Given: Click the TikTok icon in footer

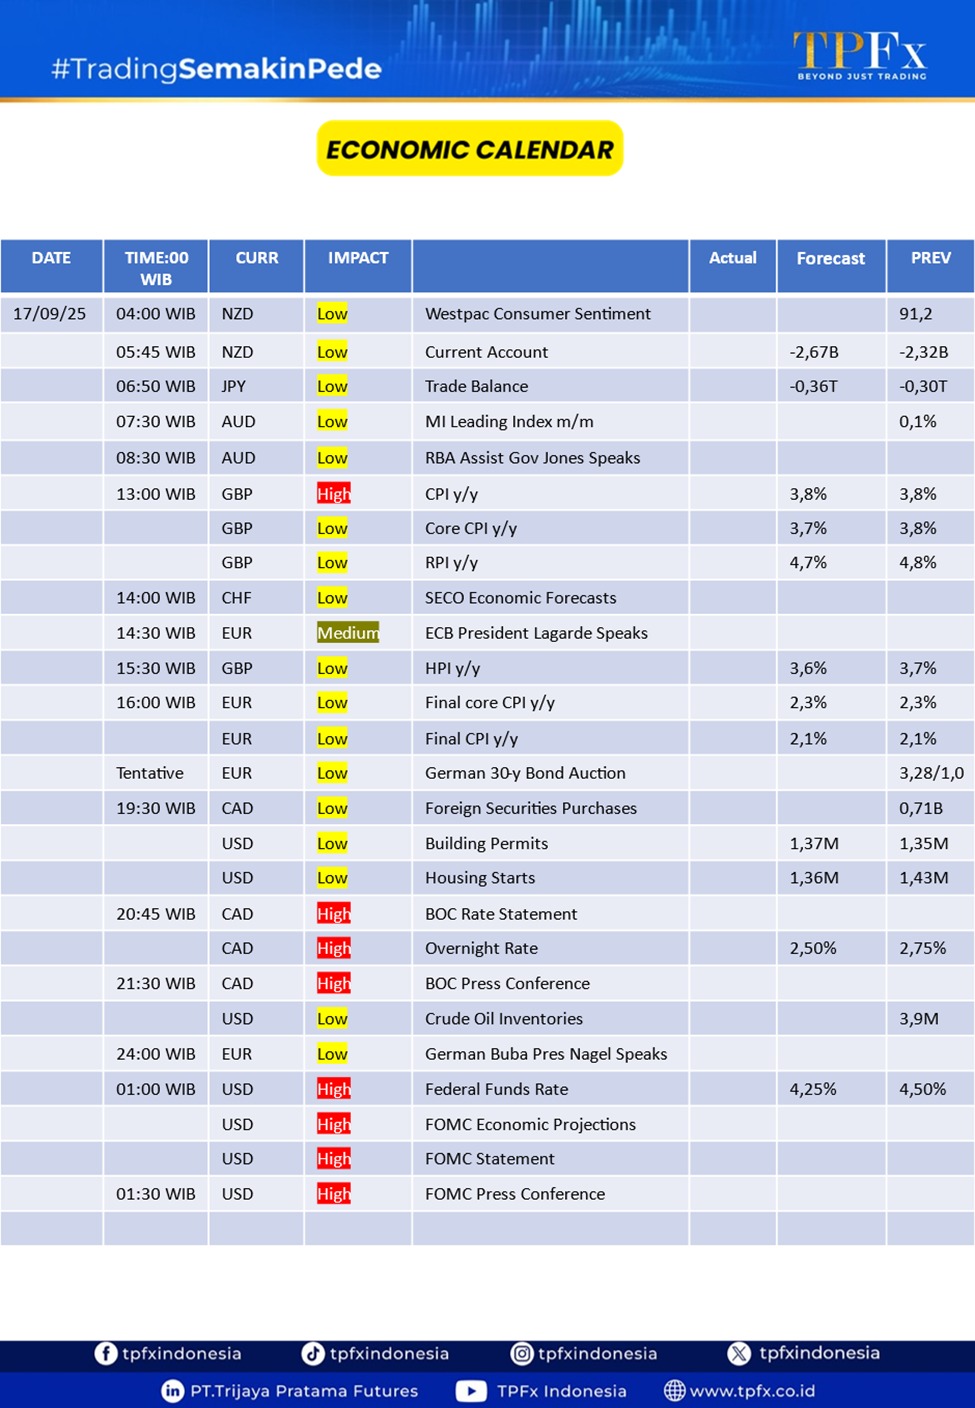Looking at the screenshot, I should click(x=313, y=1353).
